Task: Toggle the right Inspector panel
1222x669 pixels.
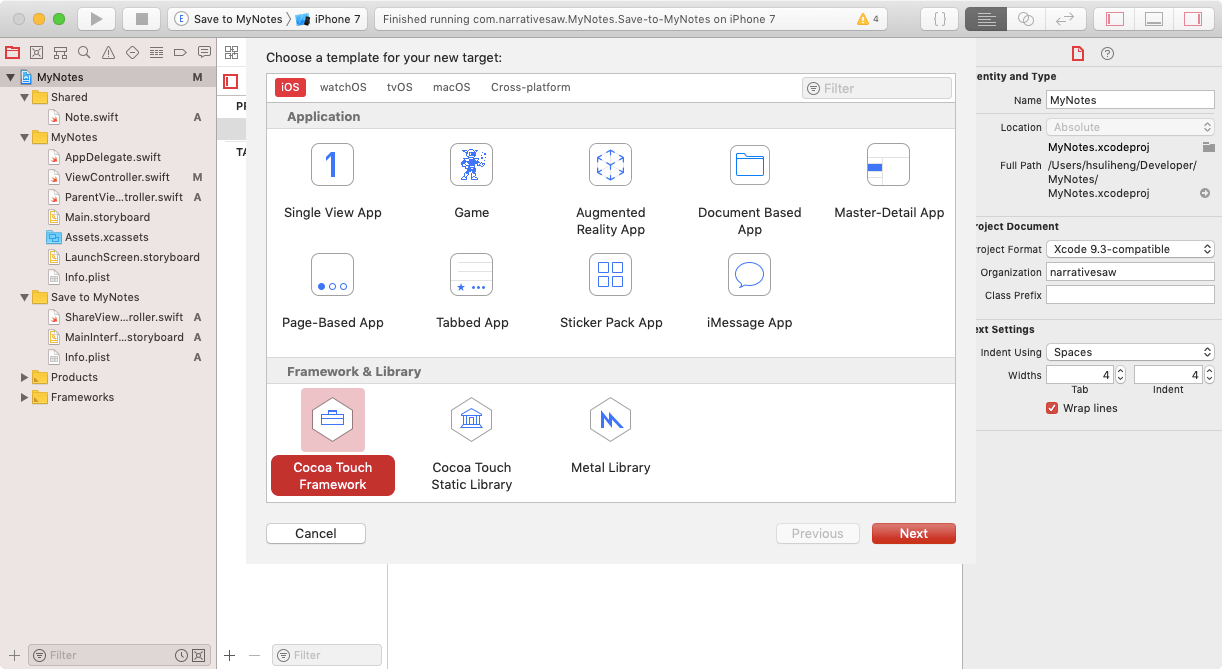Action: pyautogui.click(x=1193, y=19)
